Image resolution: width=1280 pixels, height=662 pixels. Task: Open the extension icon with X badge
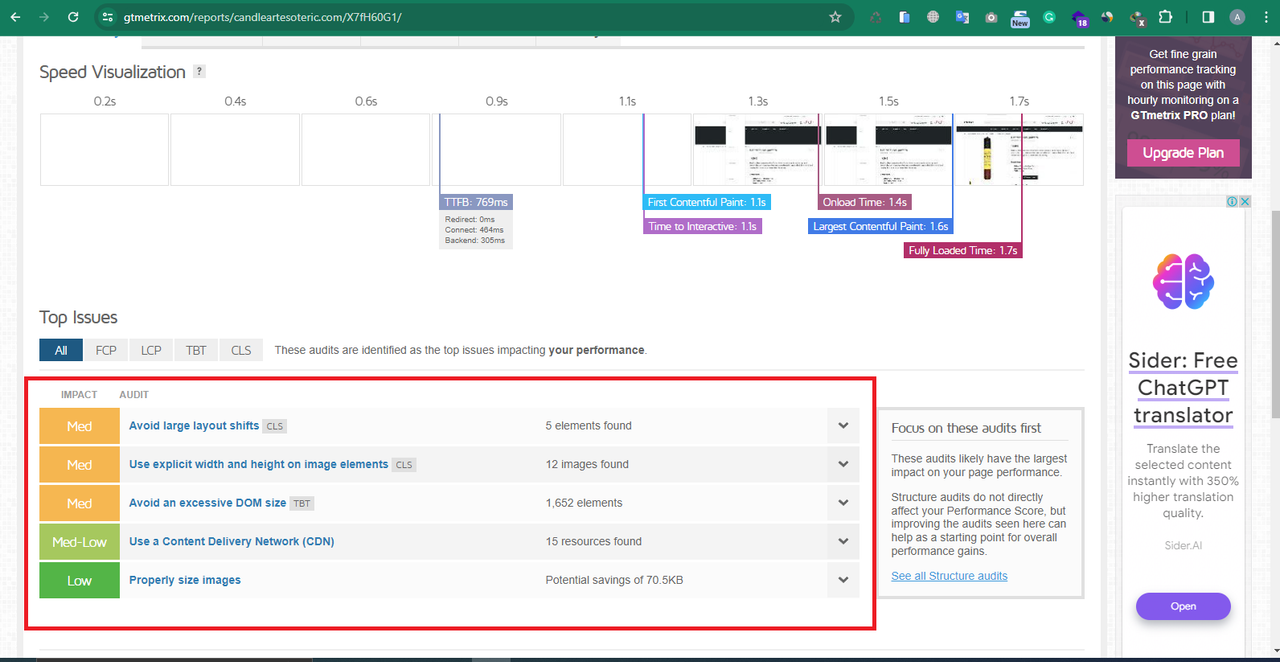(x=1137, y=18)
